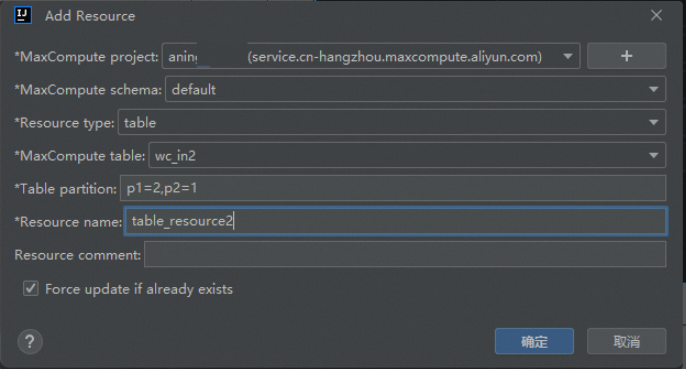
Task: Click the 'Force update if already exists' label
Action: pyautogui.click(x=139, y=289)
